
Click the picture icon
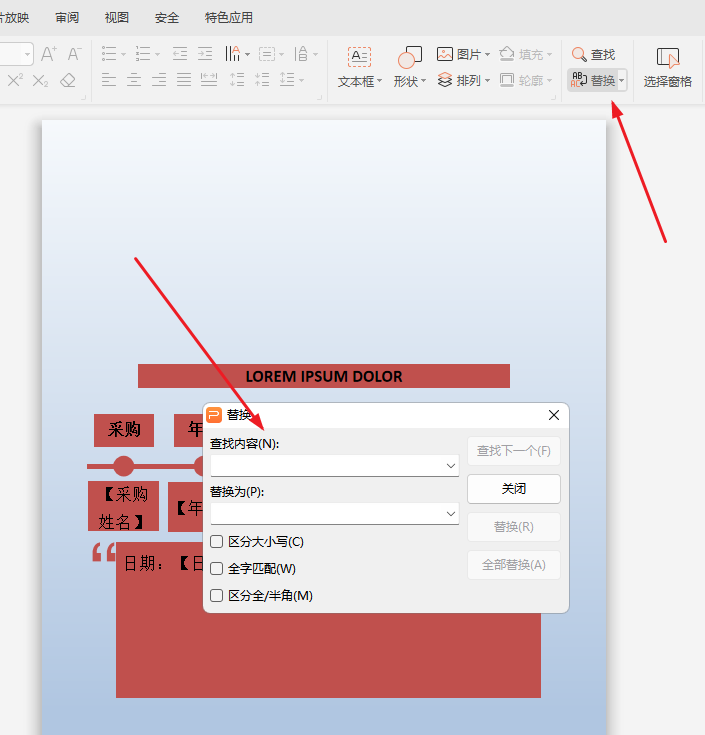(444, 54)
